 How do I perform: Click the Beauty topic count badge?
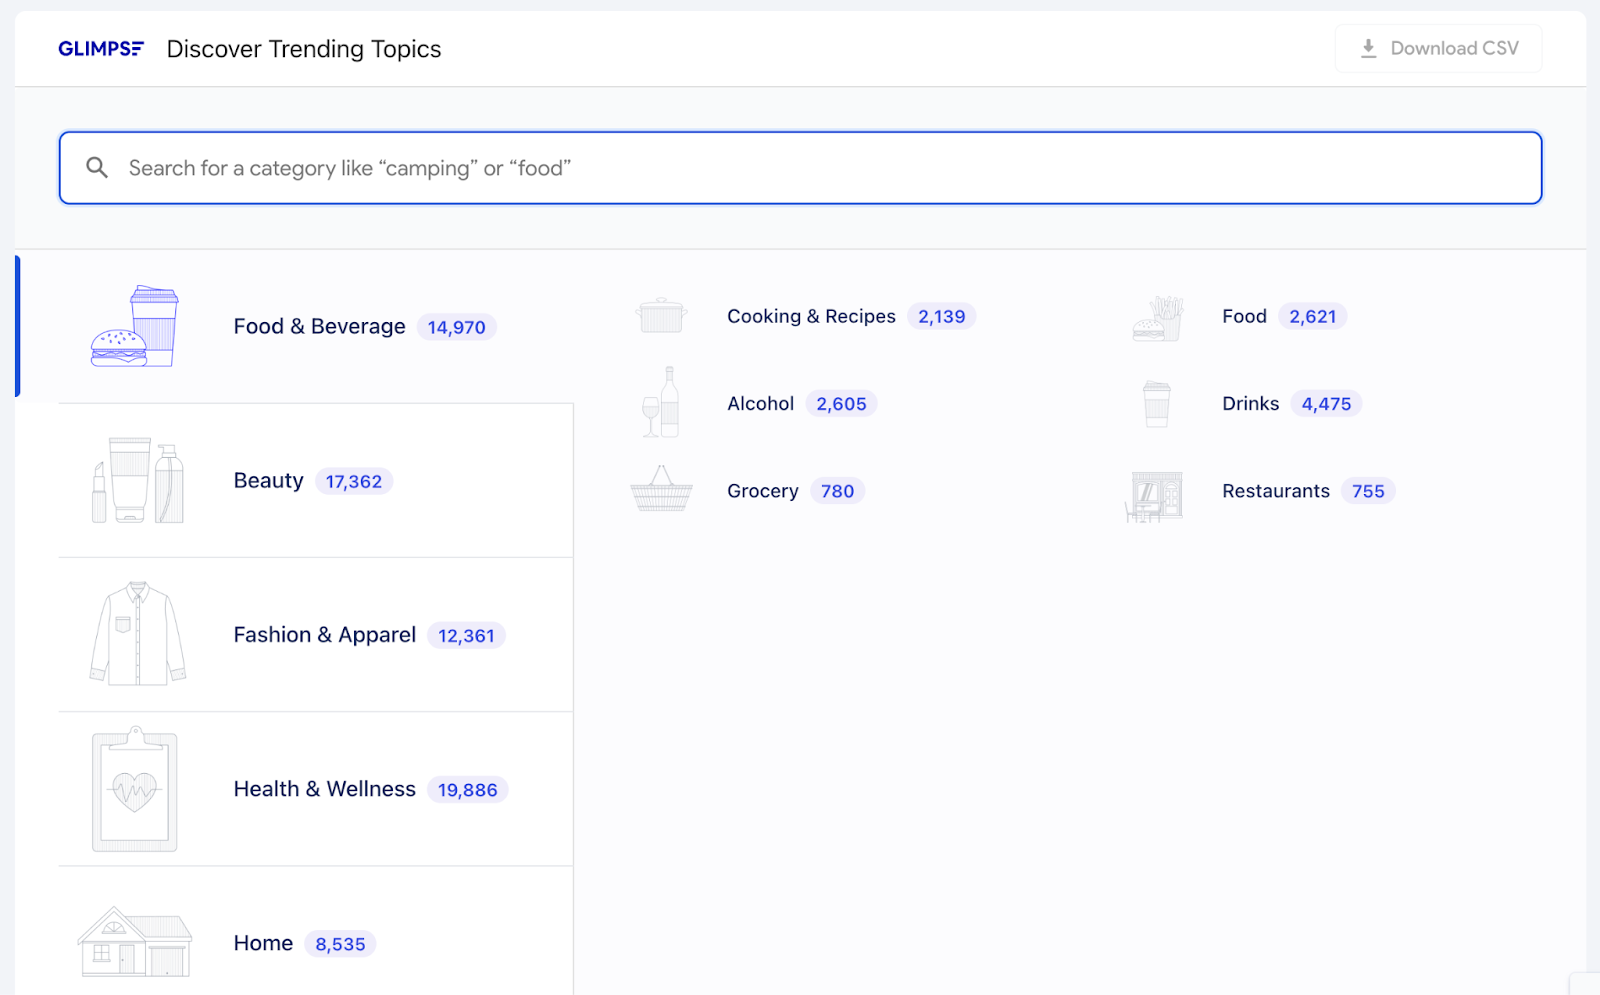click(x=354, y=481)
